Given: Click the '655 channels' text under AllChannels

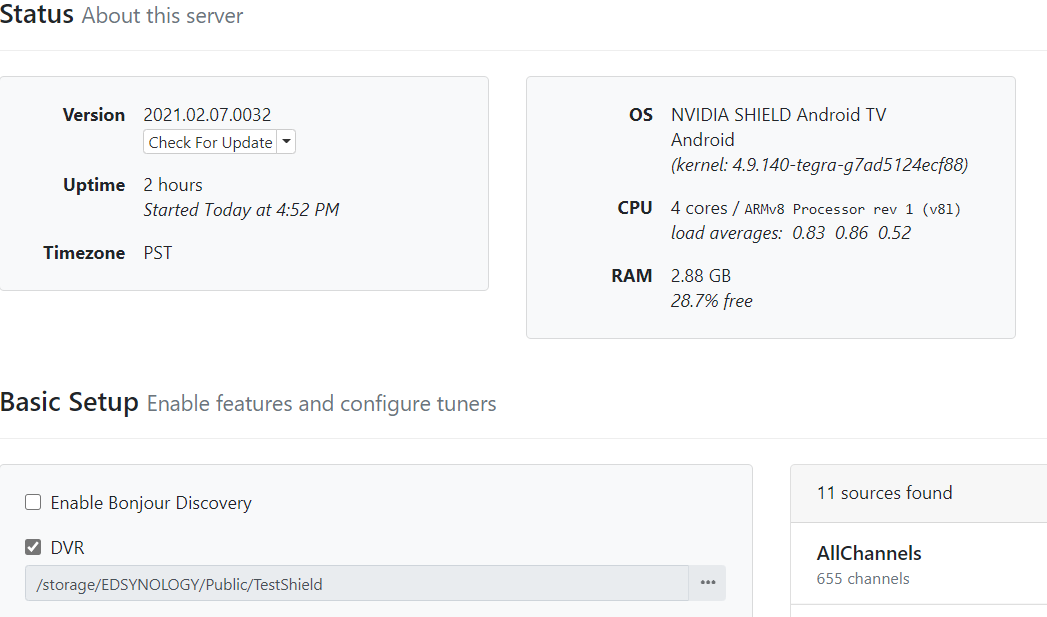Looking at the screenshot, I should (863, 579).
